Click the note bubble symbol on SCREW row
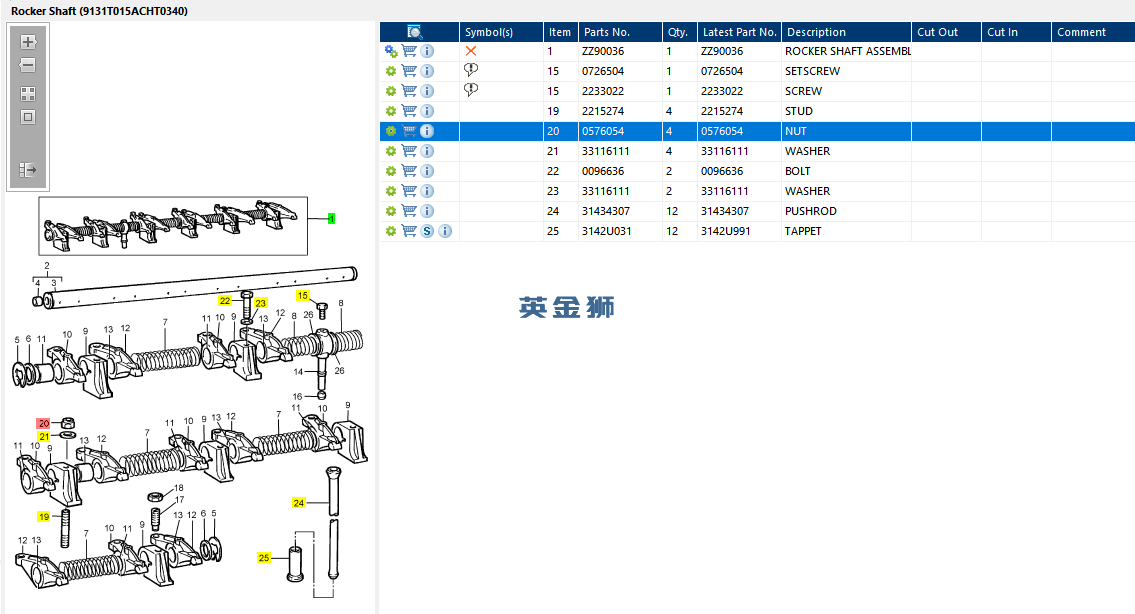 pos(471,91)
